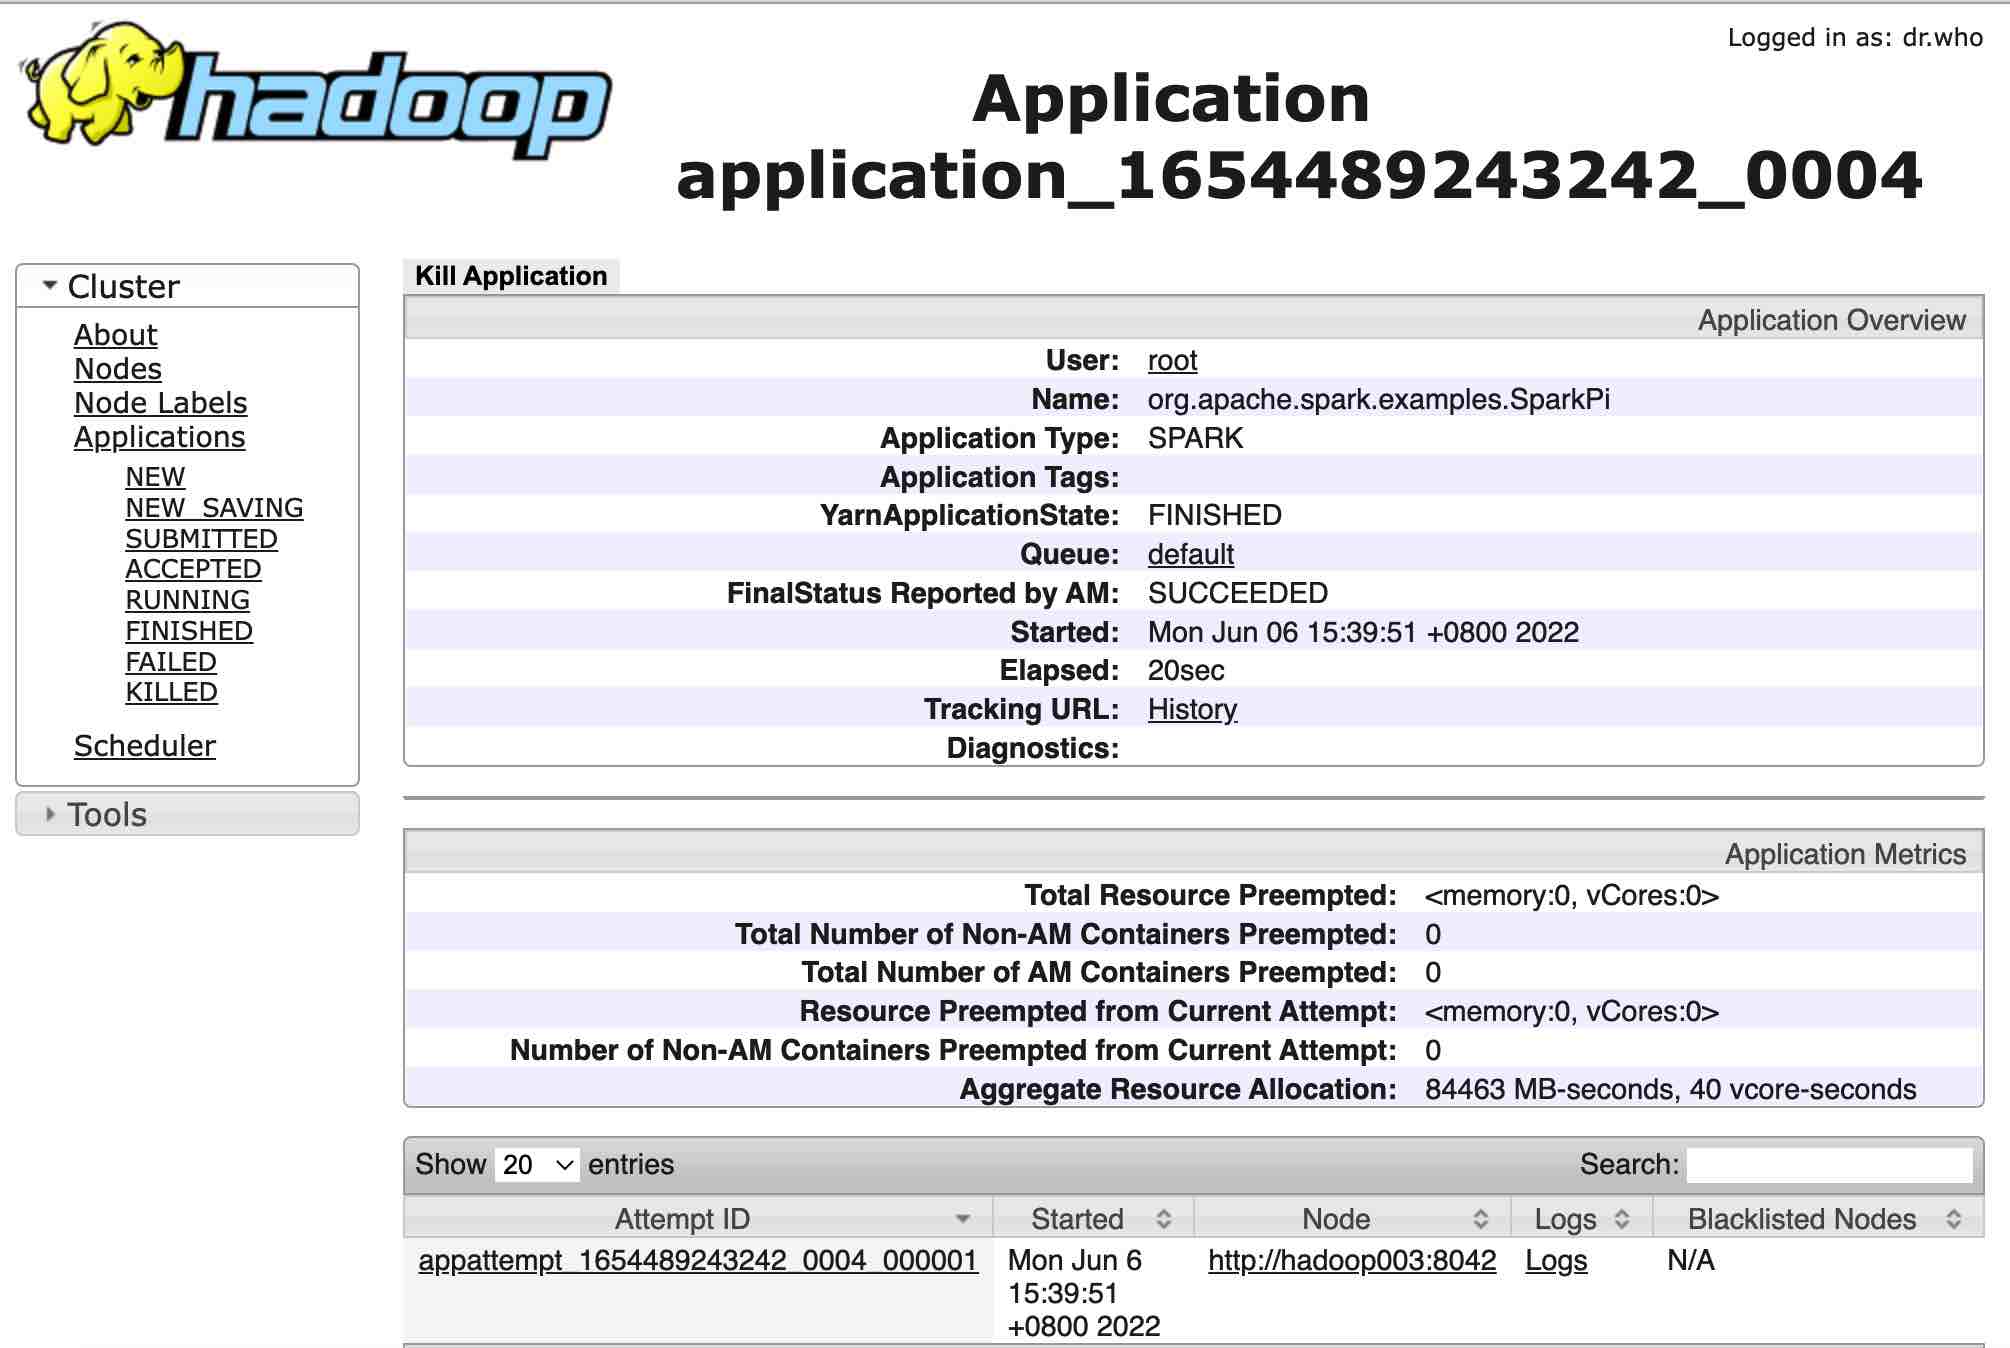Sort by Started column
Image resolution: width=2010 pixels, height=1348 pixels.
coord(1093,1219)
